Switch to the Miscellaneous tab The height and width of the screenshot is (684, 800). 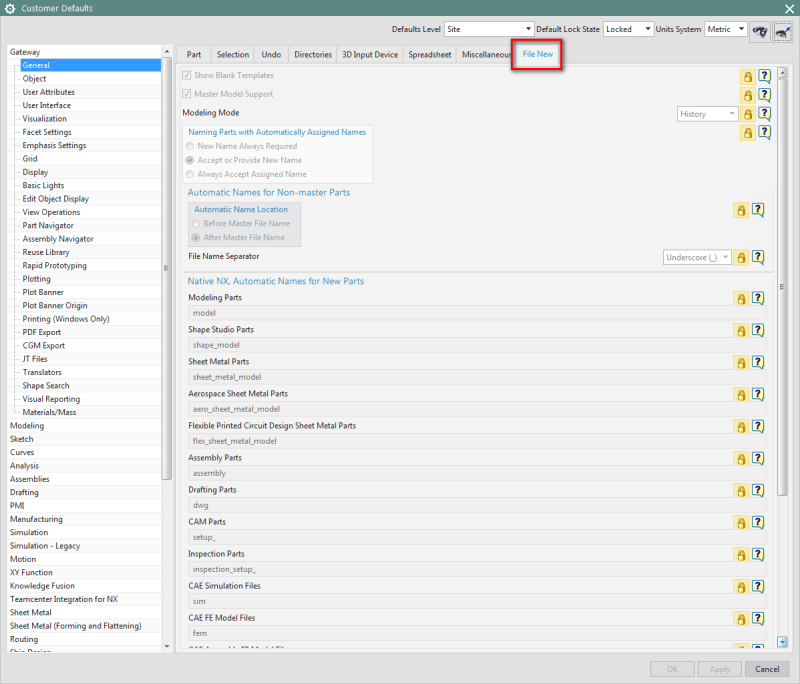486,55
